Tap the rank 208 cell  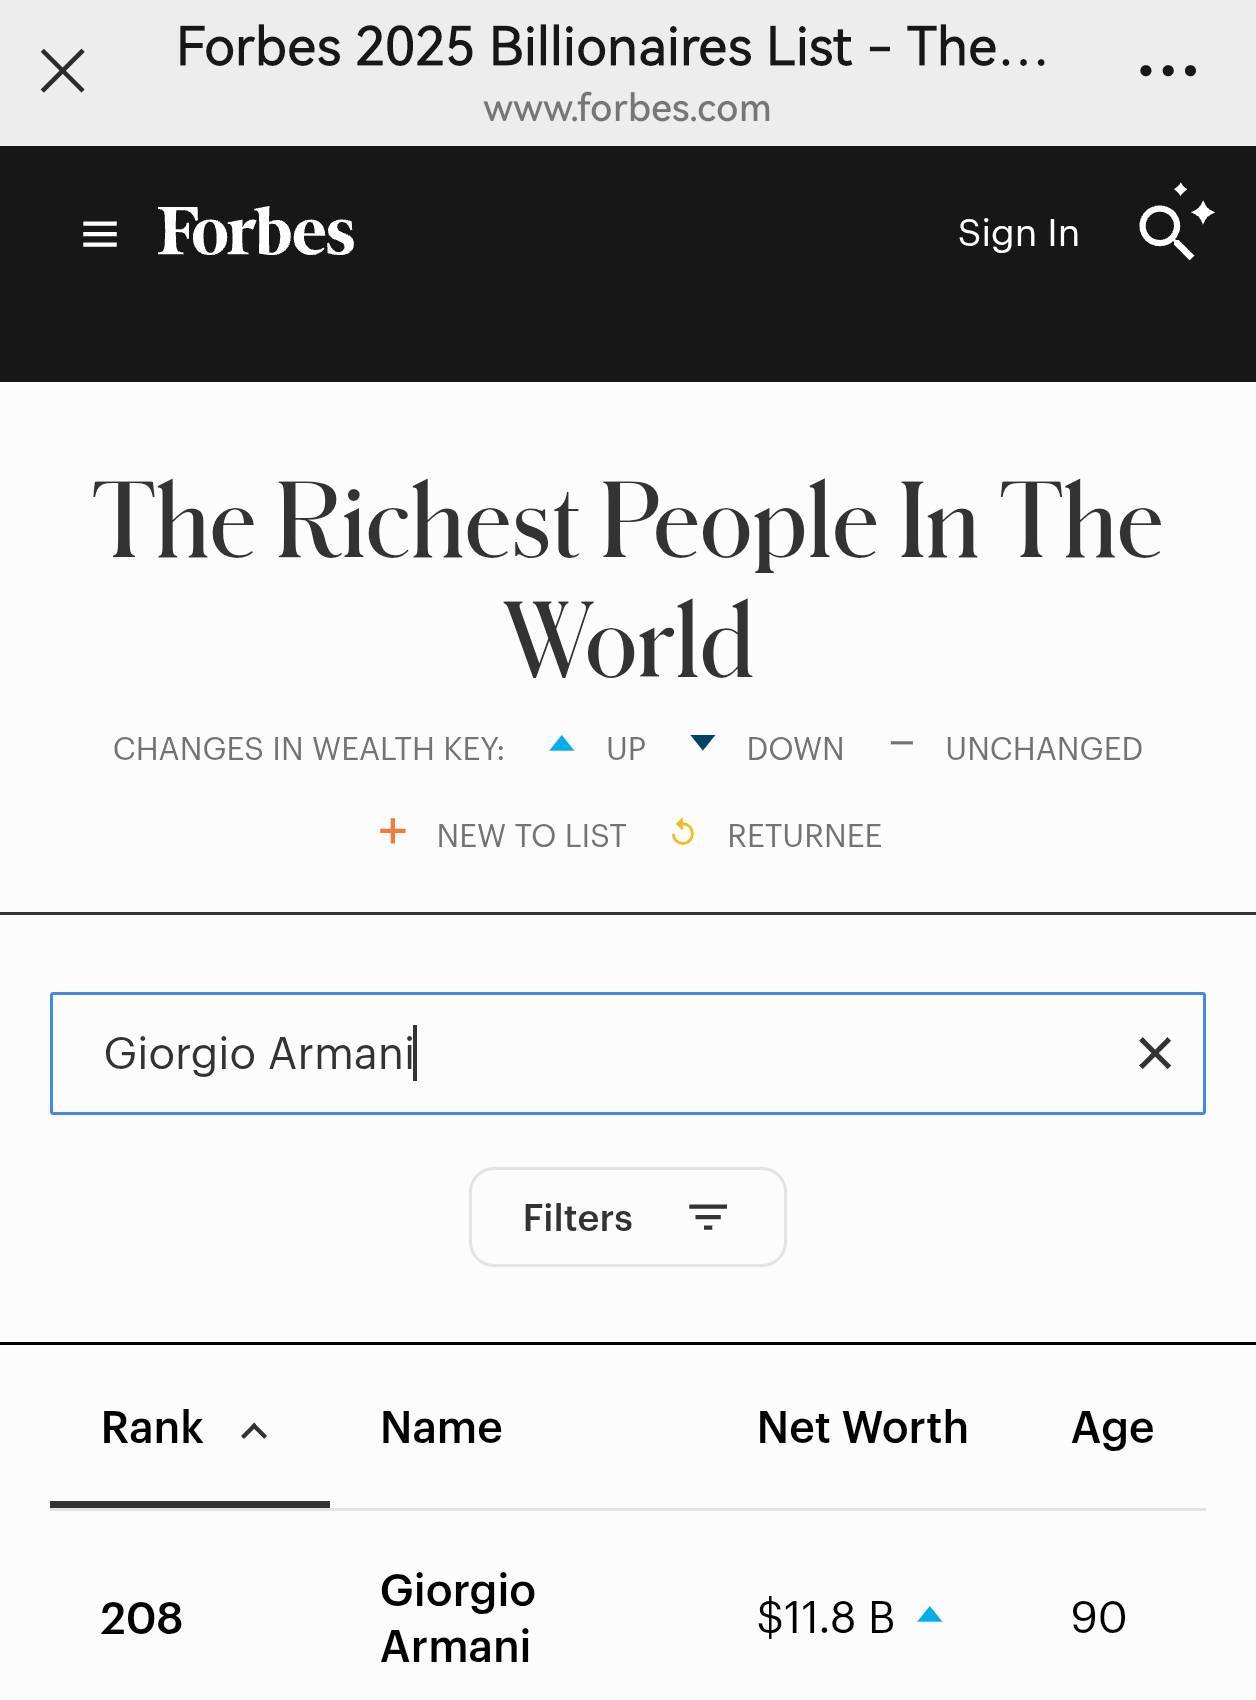(141, 1618)
